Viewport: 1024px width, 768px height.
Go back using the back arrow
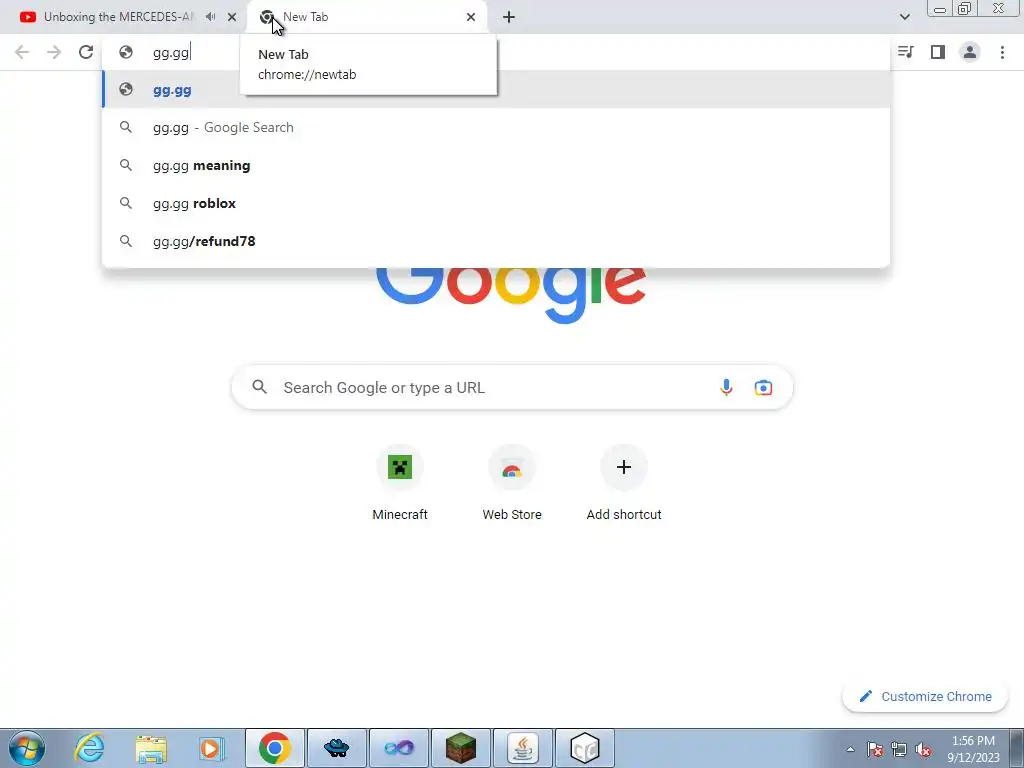pyautogui.click(x=22, y=52)
